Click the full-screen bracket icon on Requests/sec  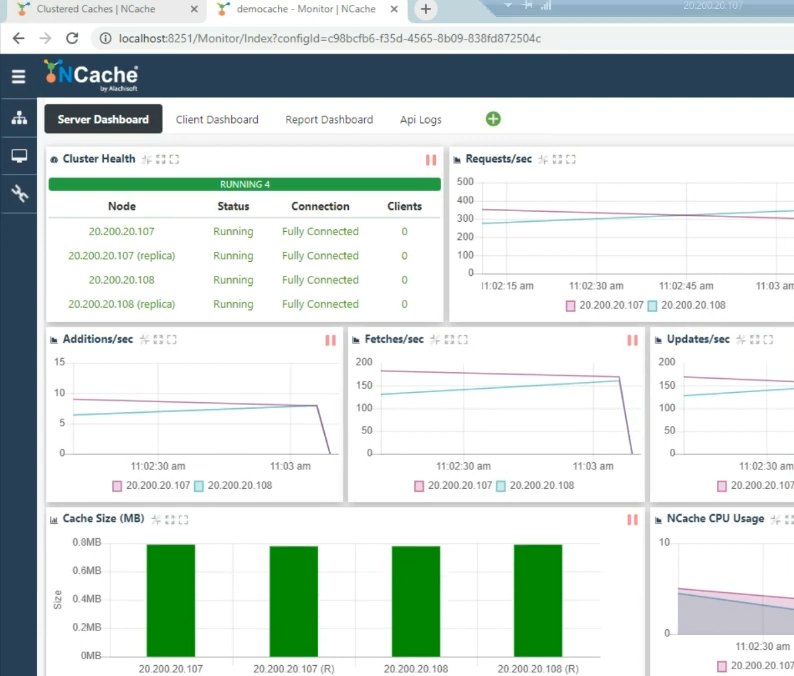(x=571, y=160)
